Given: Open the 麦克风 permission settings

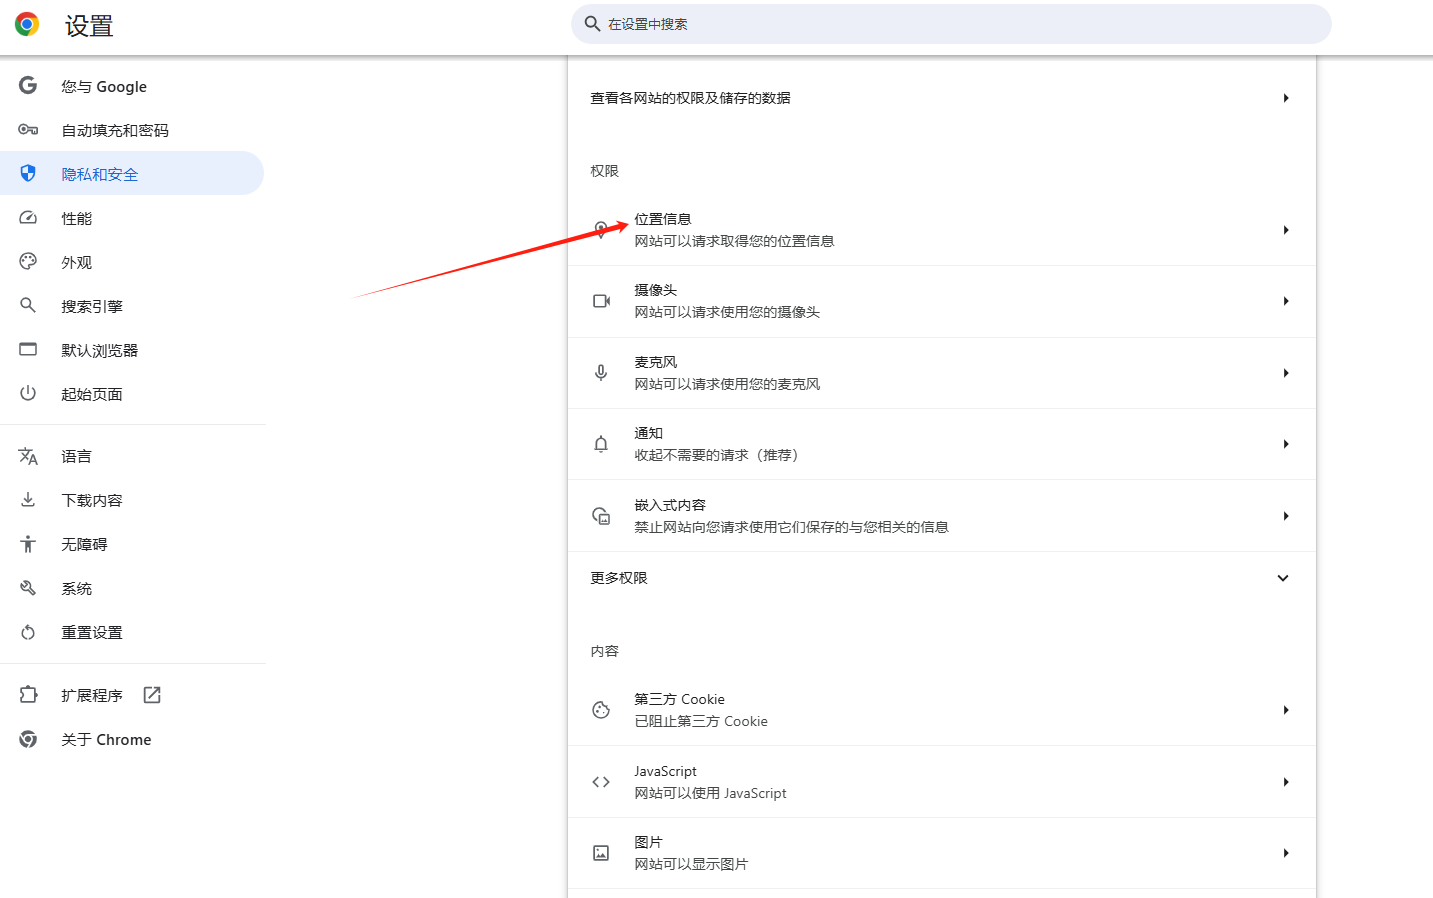Looking at the screenshot, I should 942,373.
